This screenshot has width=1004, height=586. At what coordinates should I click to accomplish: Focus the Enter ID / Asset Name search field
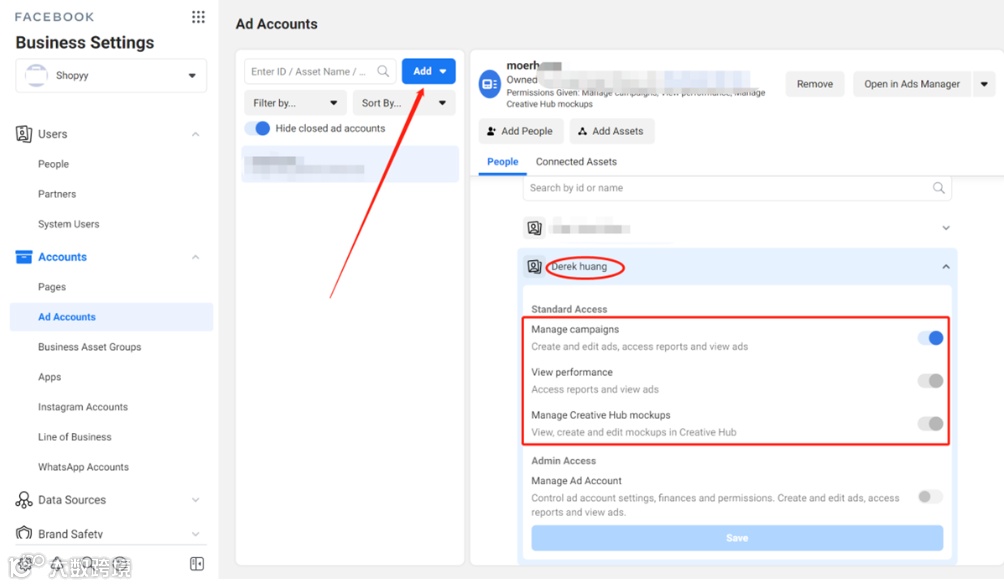(320, 71)
